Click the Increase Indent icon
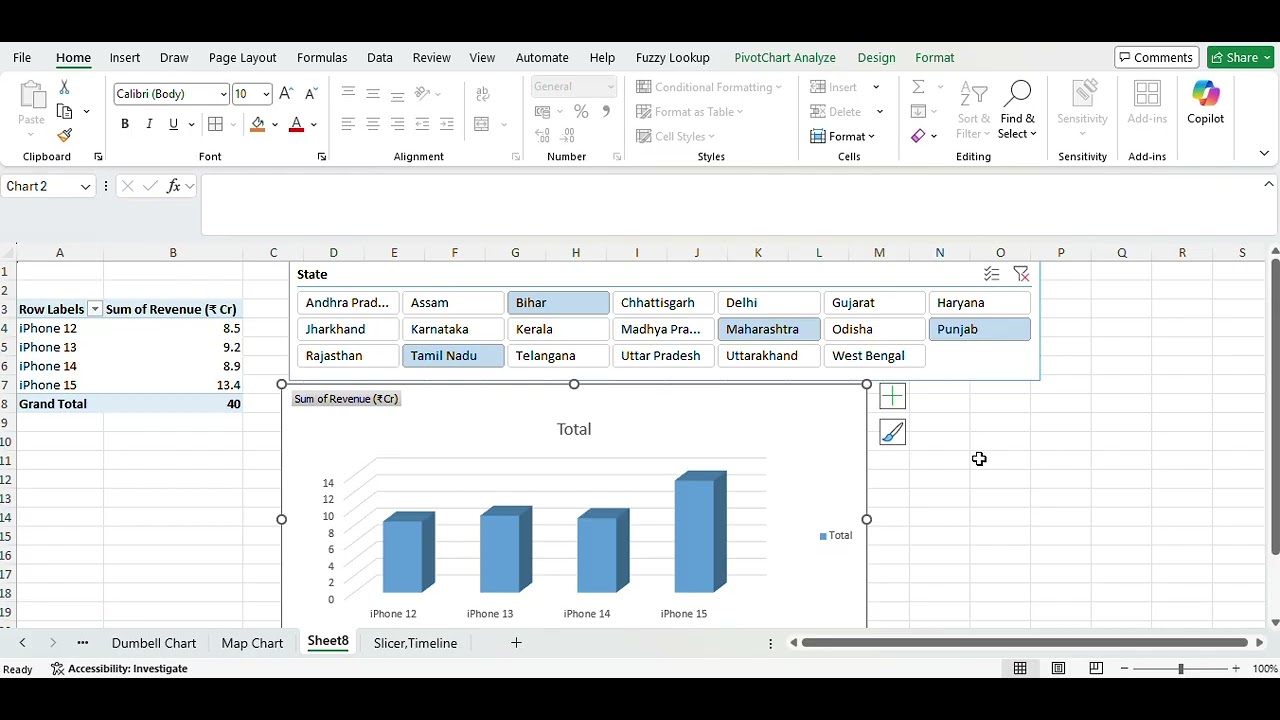Screen dimensions: 1280x720 447,124
